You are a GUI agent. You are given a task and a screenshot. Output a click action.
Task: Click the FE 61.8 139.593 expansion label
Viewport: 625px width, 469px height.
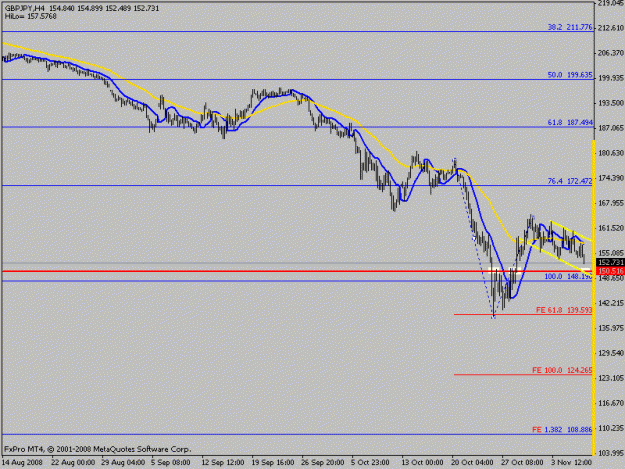coord(564,310)
